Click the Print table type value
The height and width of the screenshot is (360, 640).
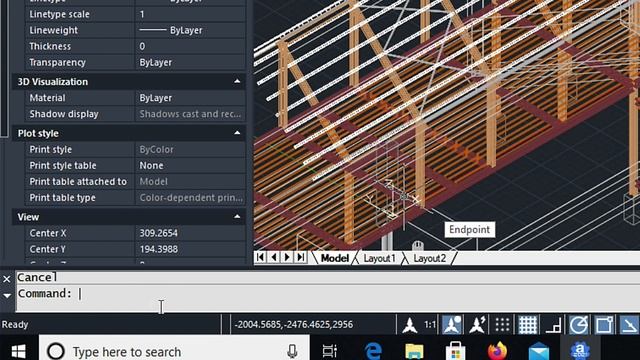(190, 198)
